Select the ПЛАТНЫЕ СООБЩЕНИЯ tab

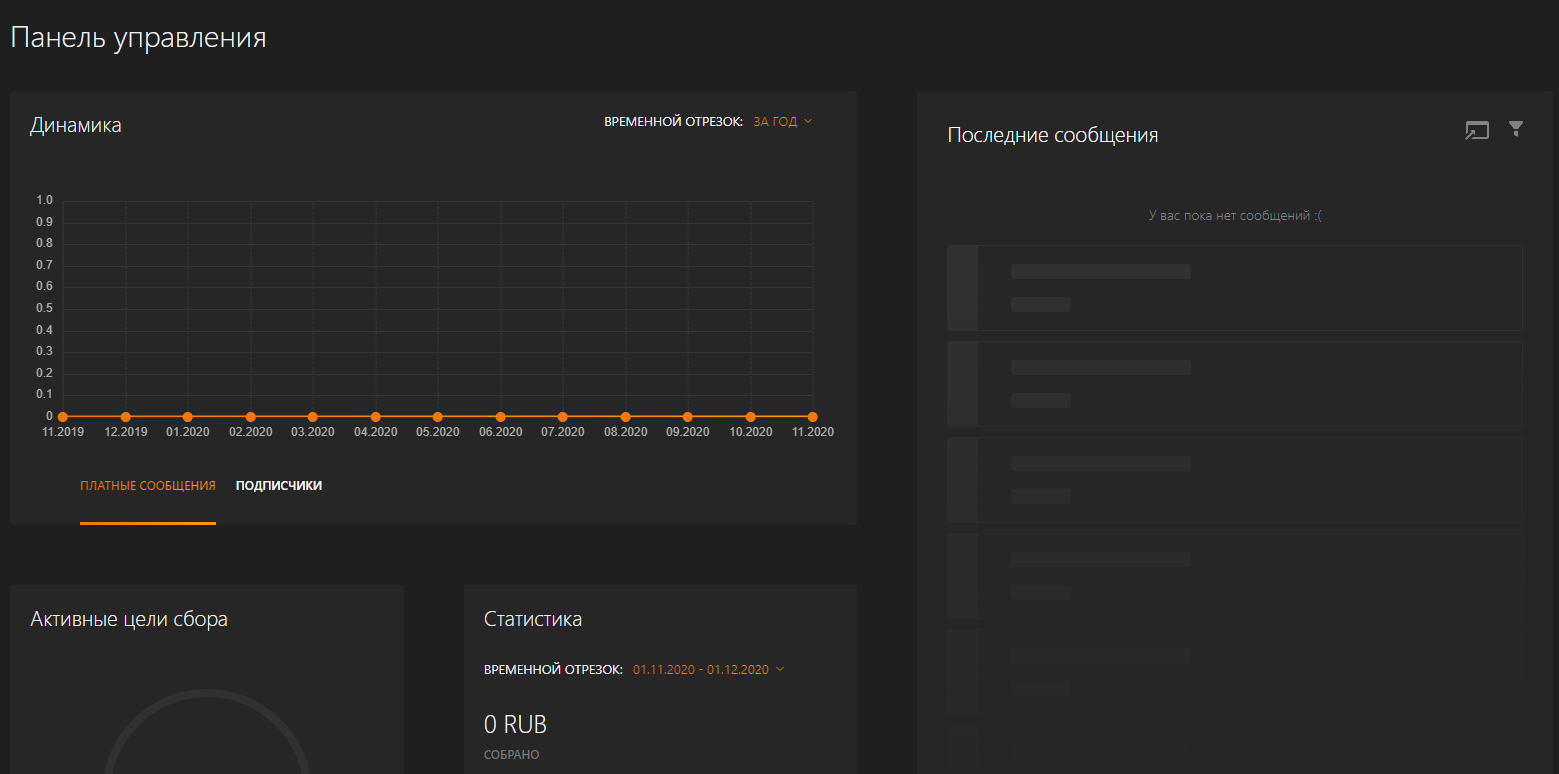(148, 486)
